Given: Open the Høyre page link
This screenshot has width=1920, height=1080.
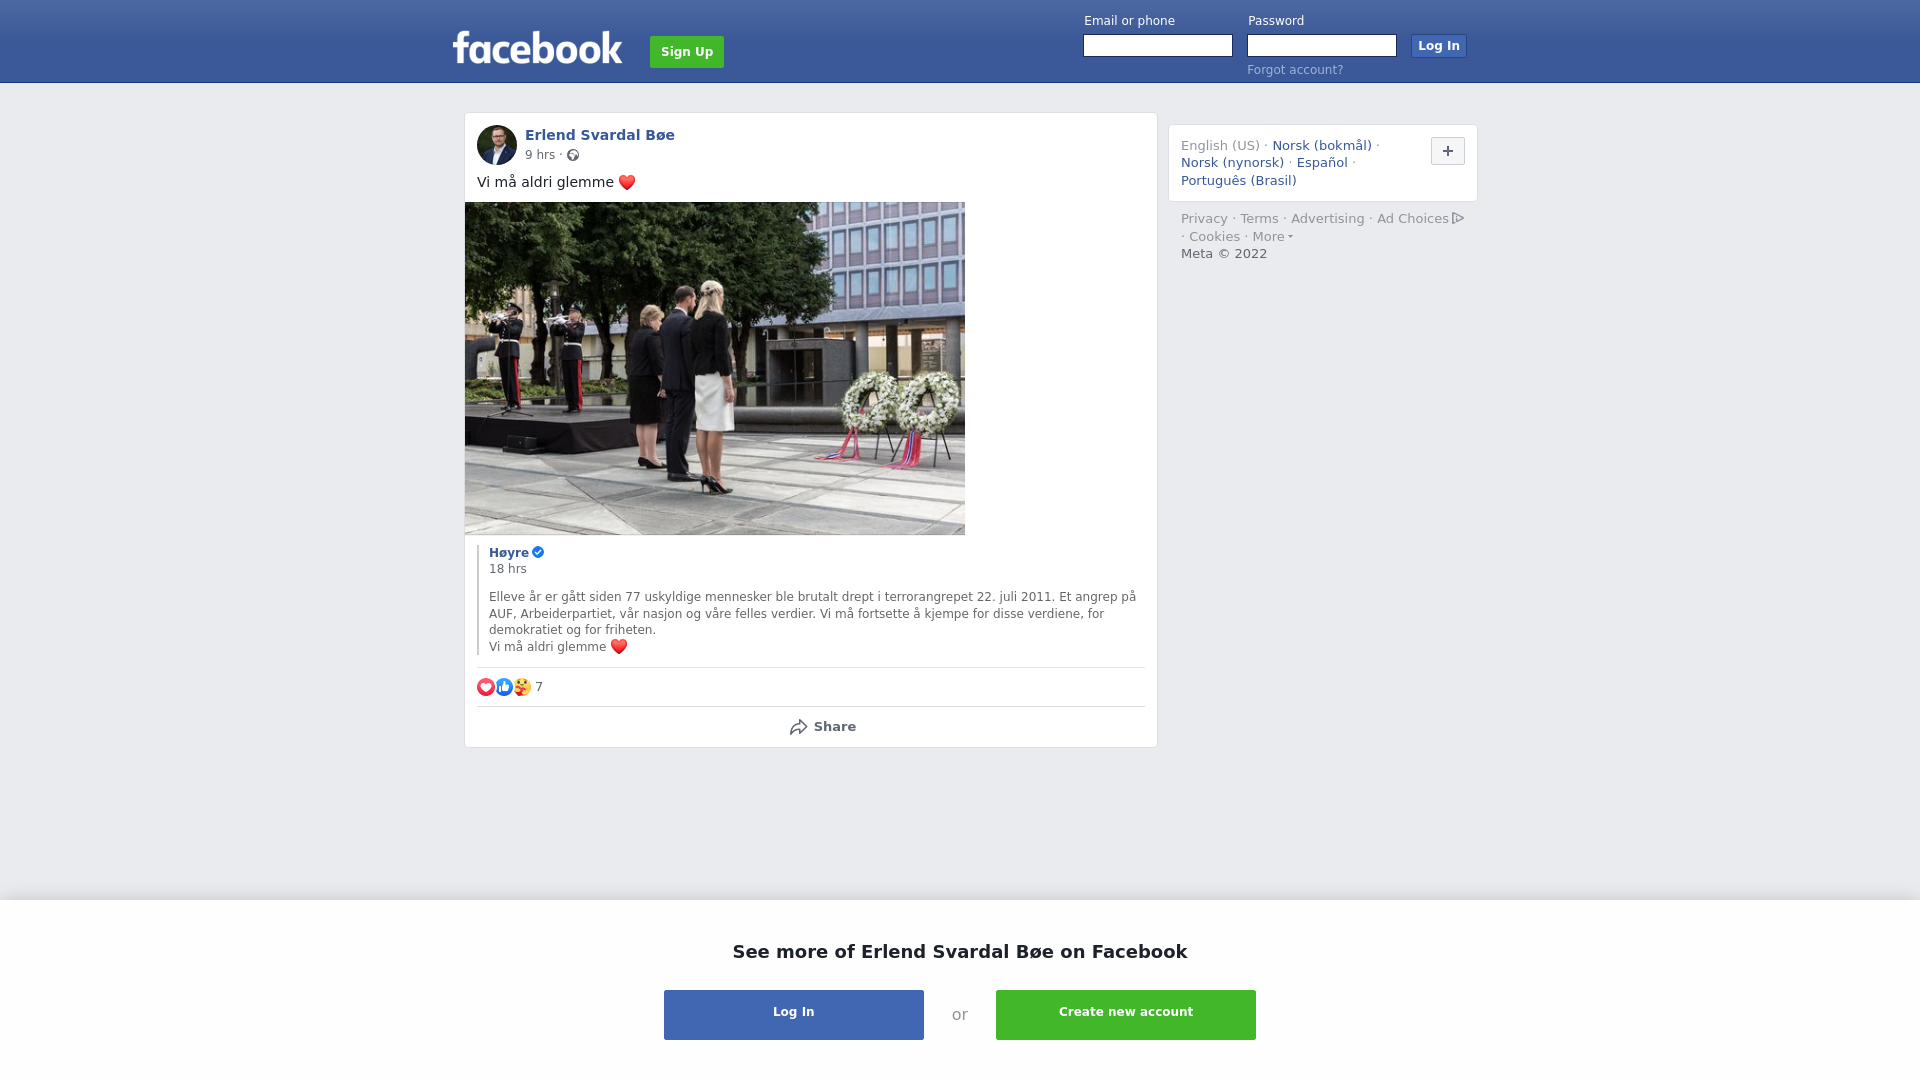Looking at the screenshot, I should coord(509,553).
